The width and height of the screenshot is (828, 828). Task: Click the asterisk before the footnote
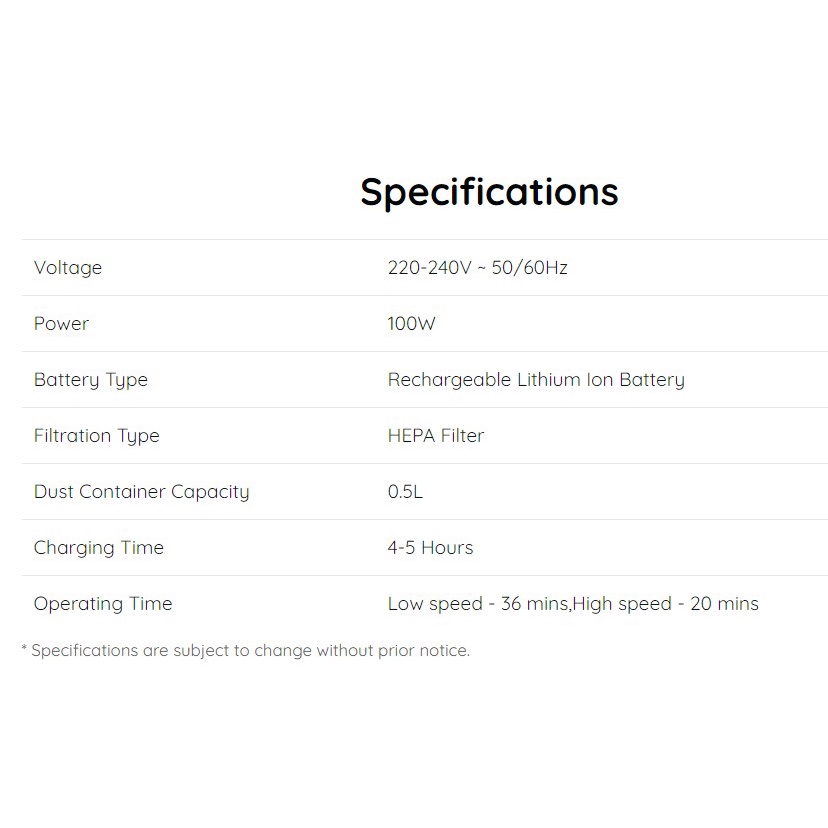click(x=24, y=650)
